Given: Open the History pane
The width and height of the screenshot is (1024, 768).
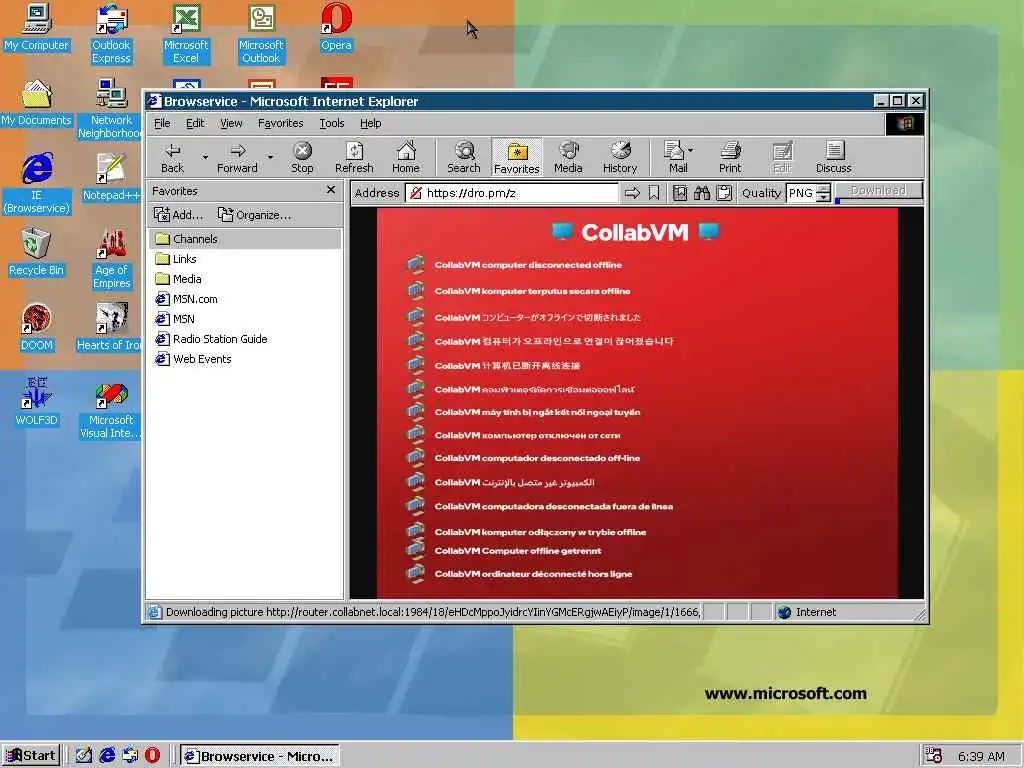Looking at the screenshot, I should (620, 157).
